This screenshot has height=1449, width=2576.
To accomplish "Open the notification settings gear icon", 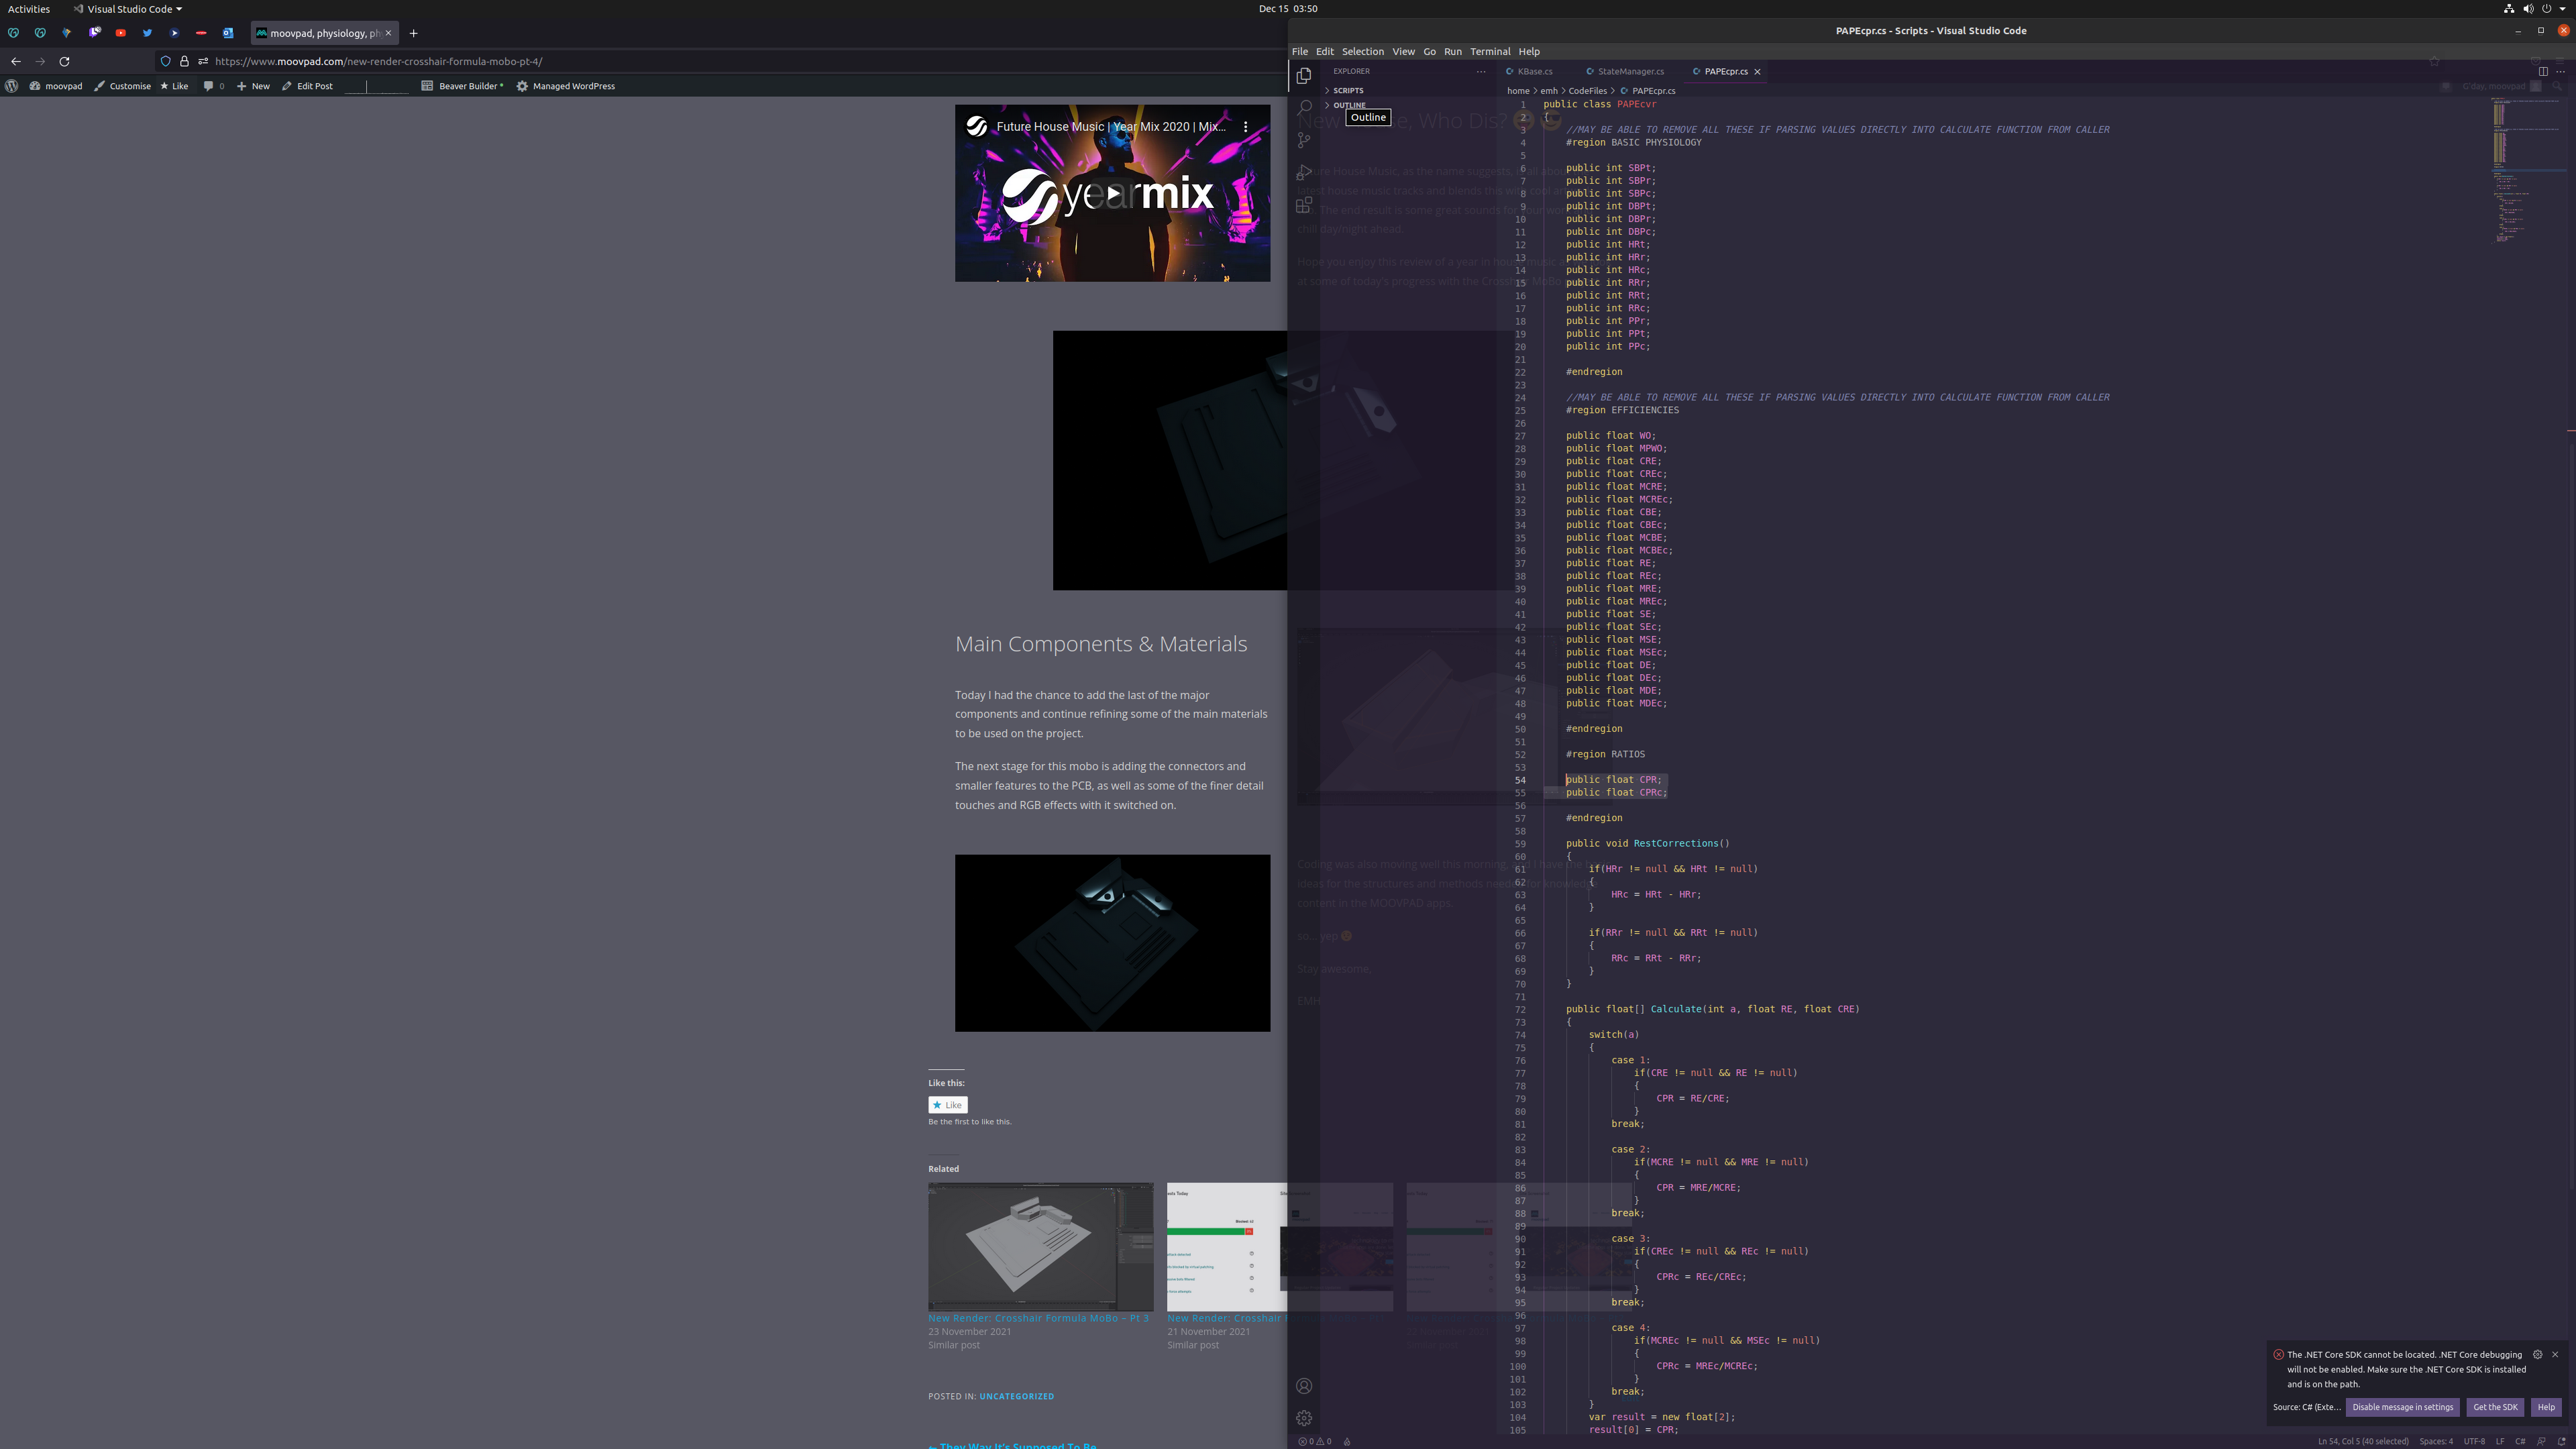I will 2537,1355.
